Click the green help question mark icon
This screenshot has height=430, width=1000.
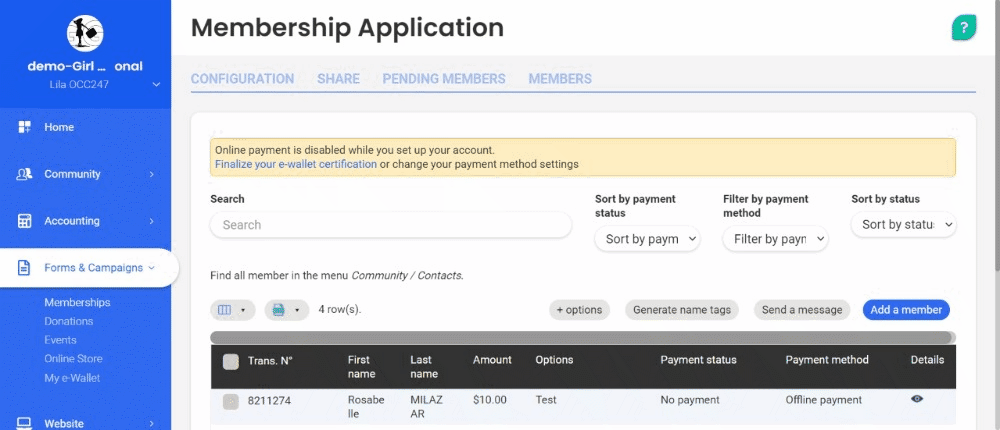[x=963, y=28]
